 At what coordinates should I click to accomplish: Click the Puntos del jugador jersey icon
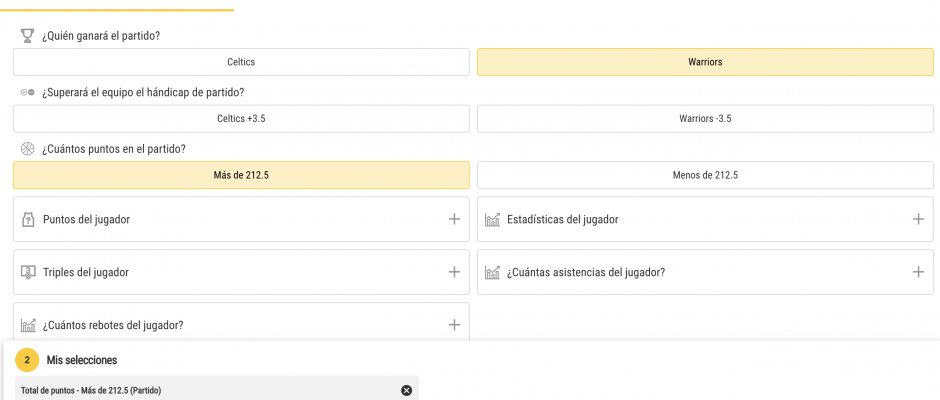point(28,219)
